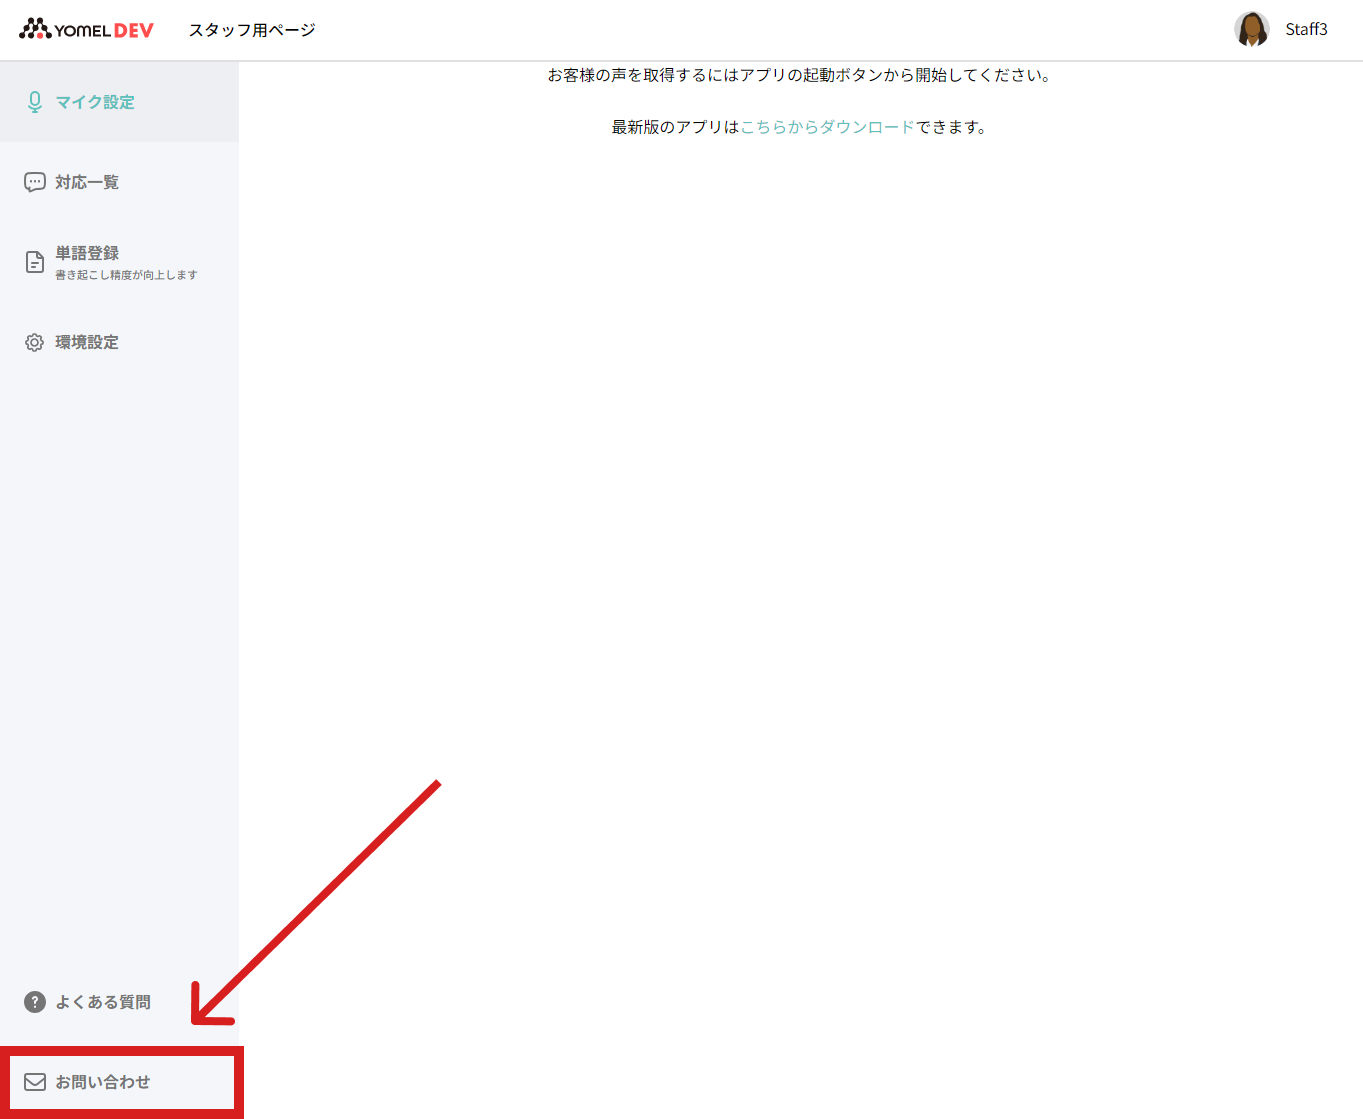Open 環境設定 settings page
Image resolution: width=1363 pixels, height=1119 pixels.
point(119,342)
